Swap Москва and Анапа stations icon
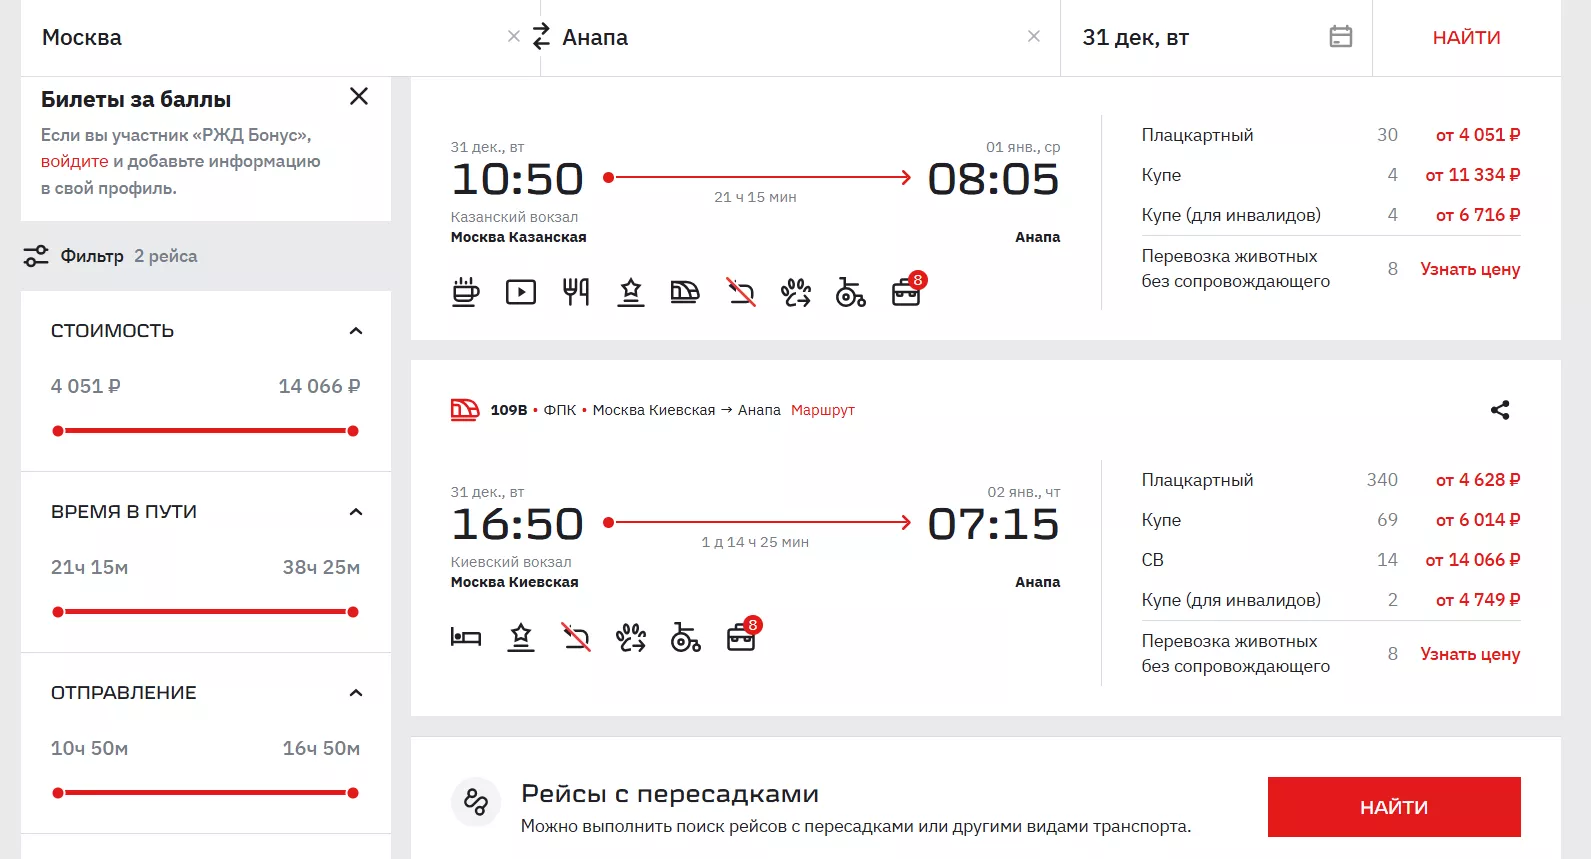This screenshot has width=1591, height=859. pyautogui.click(x=541, y=37)
